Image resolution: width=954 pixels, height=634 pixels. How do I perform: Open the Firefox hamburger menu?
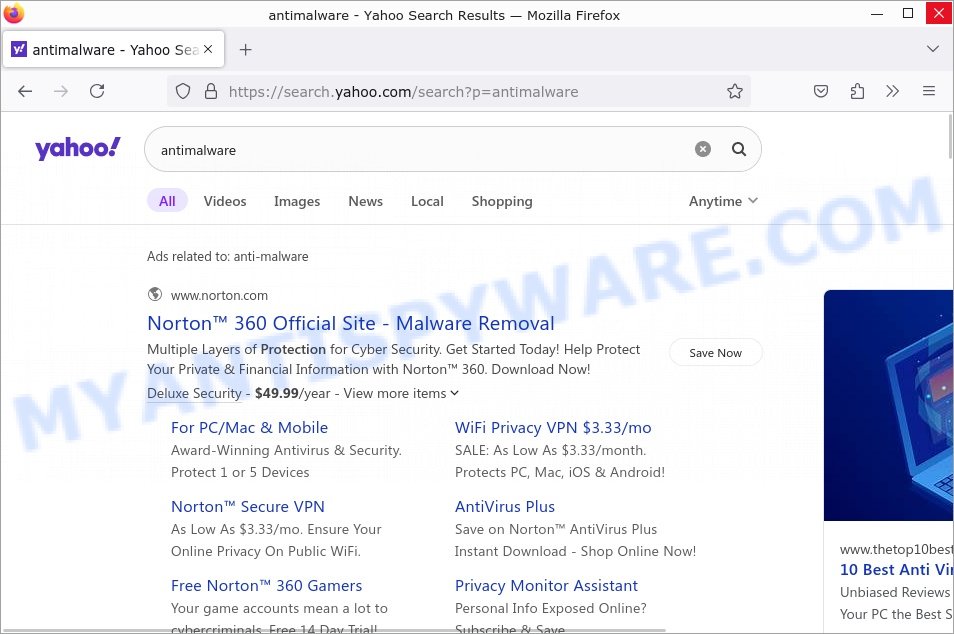pyautogui.click(x=928, y=91)
